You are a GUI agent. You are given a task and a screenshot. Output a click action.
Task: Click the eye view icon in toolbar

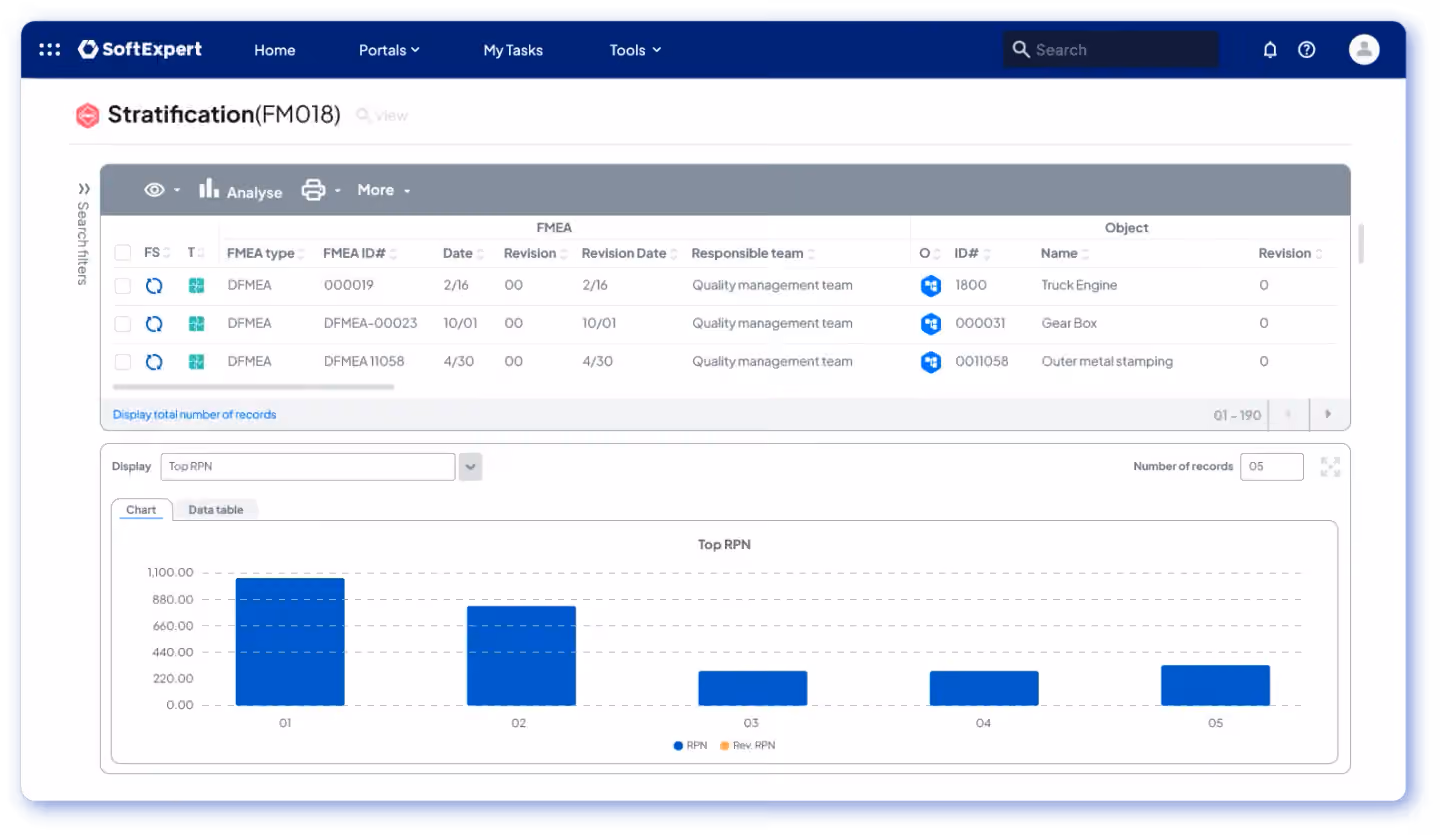click(x=154, y=190)
